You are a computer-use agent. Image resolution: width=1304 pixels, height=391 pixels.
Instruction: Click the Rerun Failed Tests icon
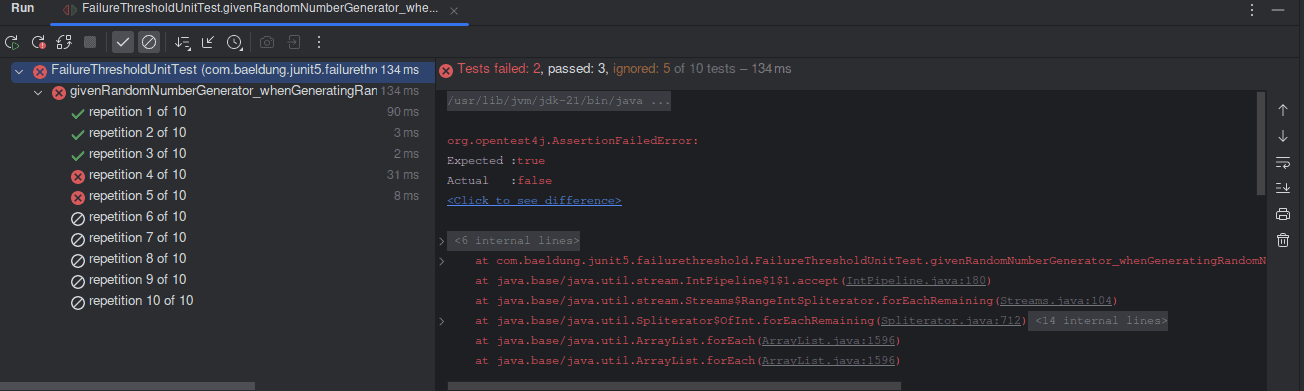coord(38,42)
